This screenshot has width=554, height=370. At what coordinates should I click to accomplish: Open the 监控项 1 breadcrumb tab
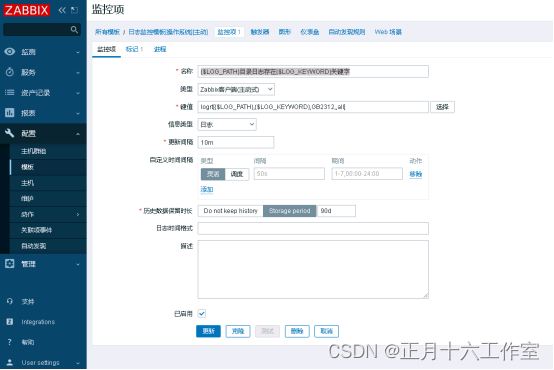(x=229, y=32)
